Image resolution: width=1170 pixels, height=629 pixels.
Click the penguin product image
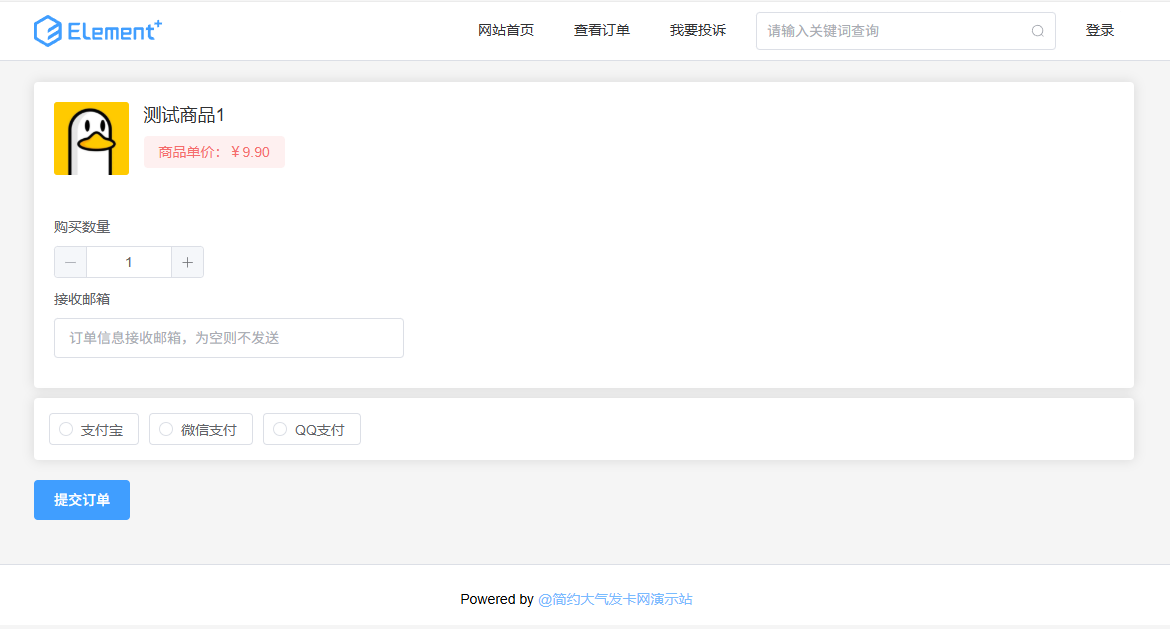[91, 138]
